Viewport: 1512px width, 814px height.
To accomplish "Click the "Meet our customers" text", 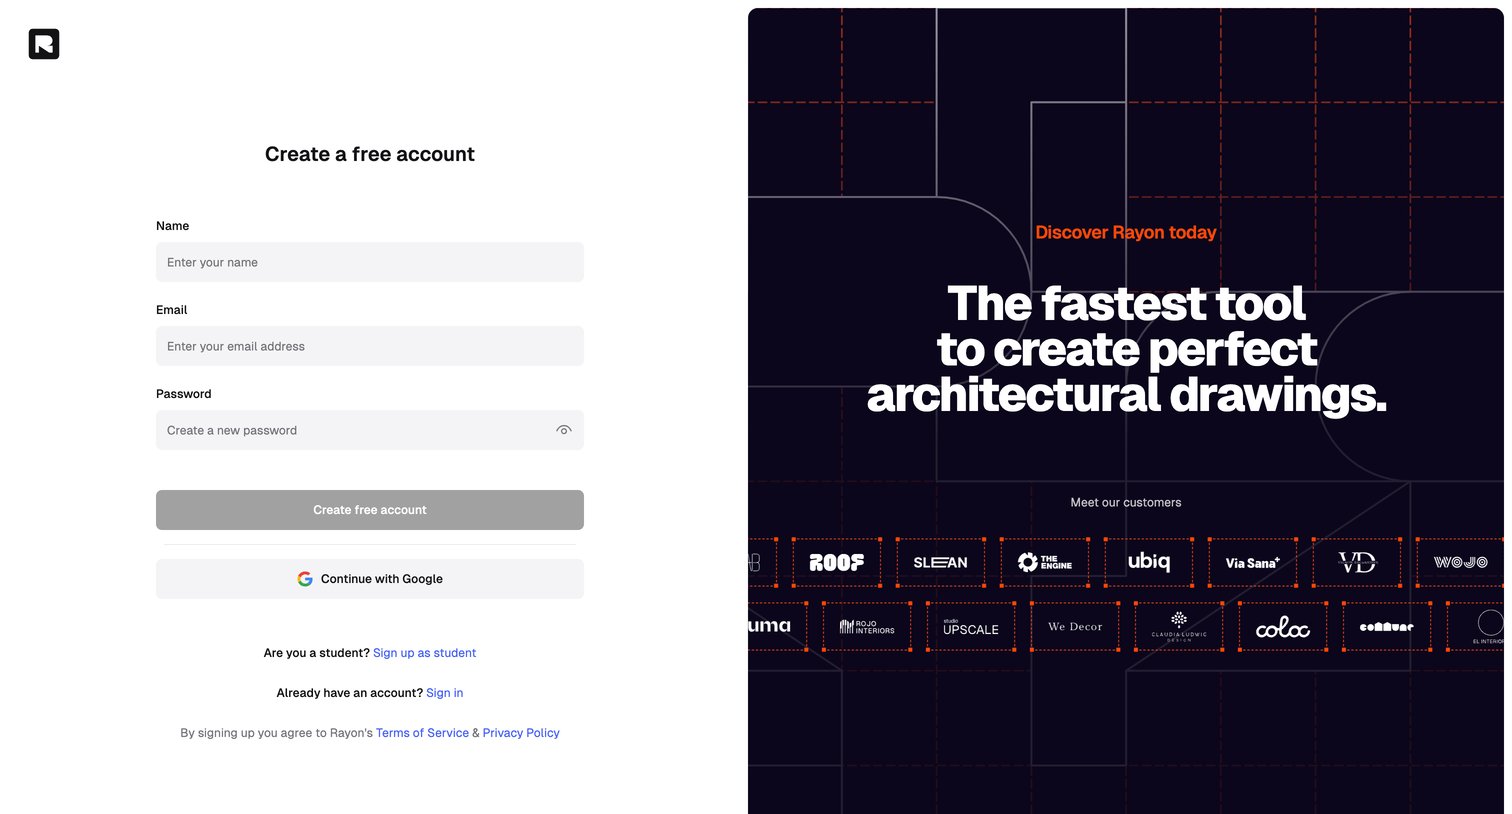I will pyautogui.click(x=1126, y=503).
